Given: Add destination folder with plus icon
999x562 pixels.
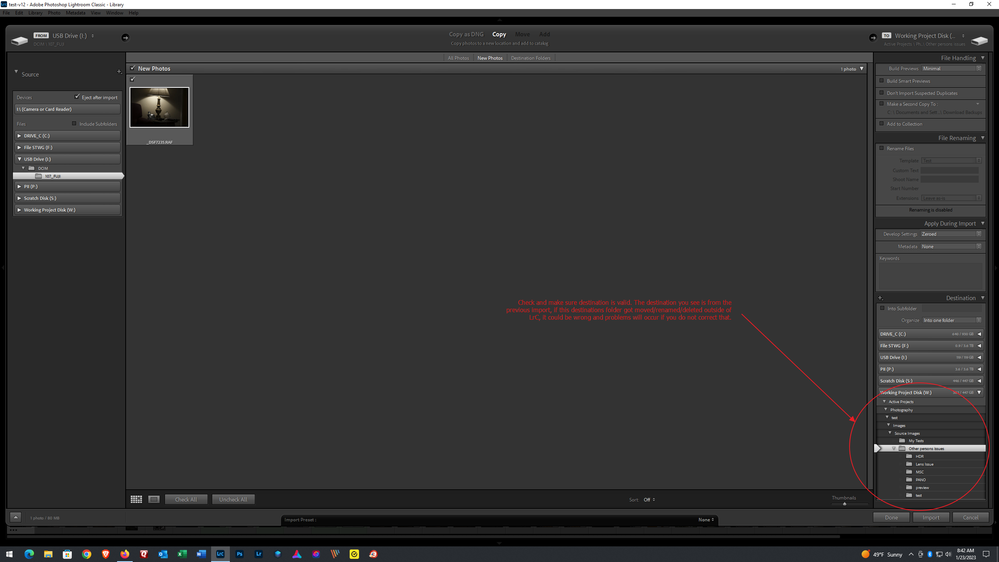Looking at the screenshot, I should click(880, 298).
